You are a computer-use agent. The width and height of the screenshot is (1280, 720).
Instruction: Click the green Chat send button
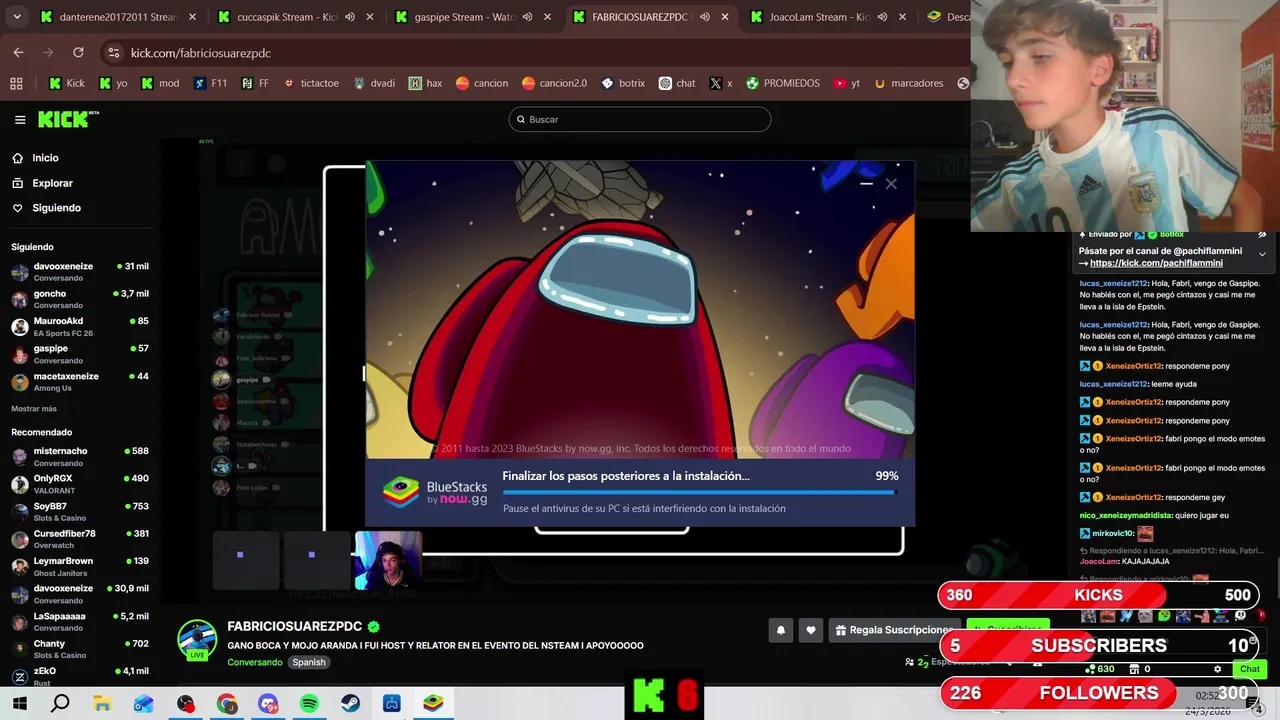click(1250, 669)
